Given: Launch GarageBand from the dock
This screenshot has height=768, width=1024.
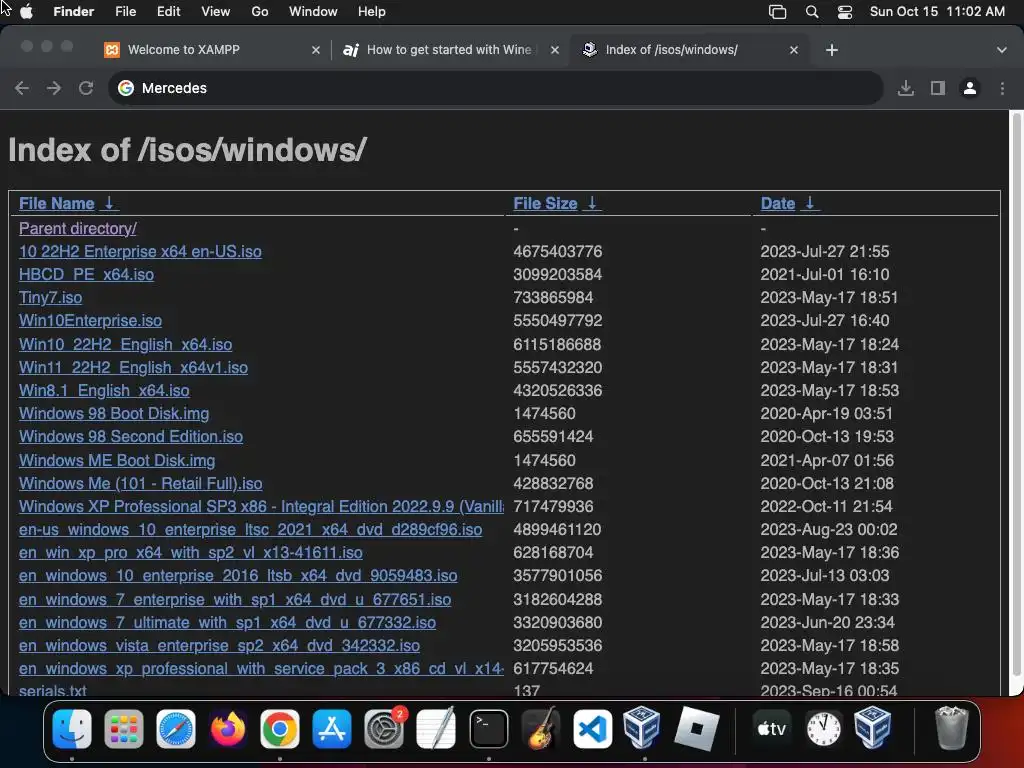Looking at the screenshot, I should 541,728.
